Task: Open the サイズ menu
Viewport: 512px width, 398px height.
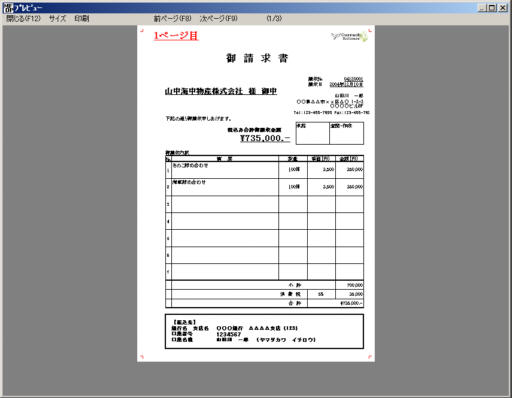Action: coord(57,18)
